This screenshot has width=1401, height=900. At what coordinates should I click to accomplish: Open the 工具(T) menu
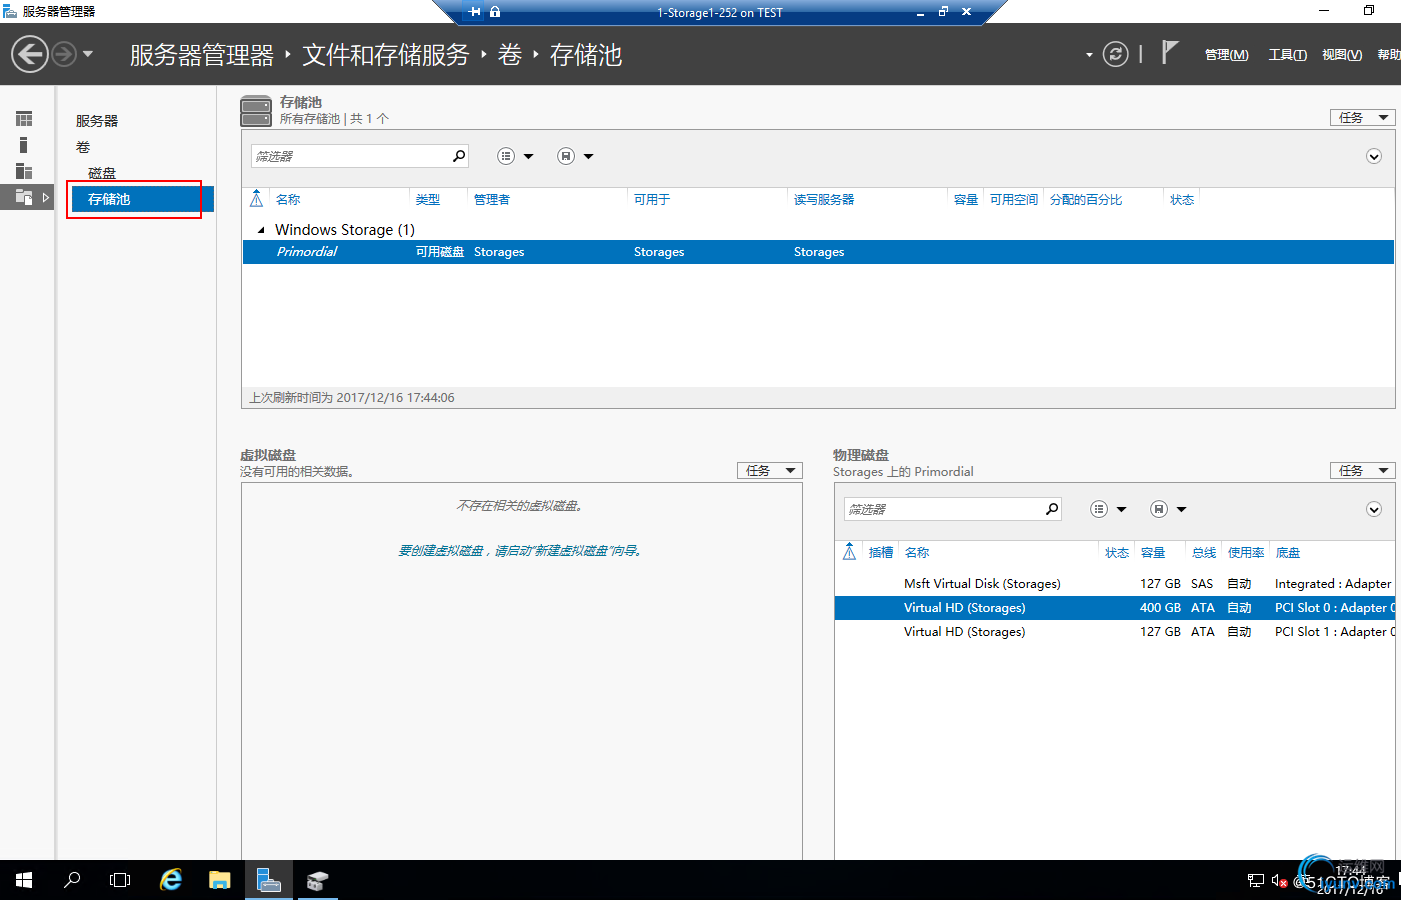pos(1287,55)
